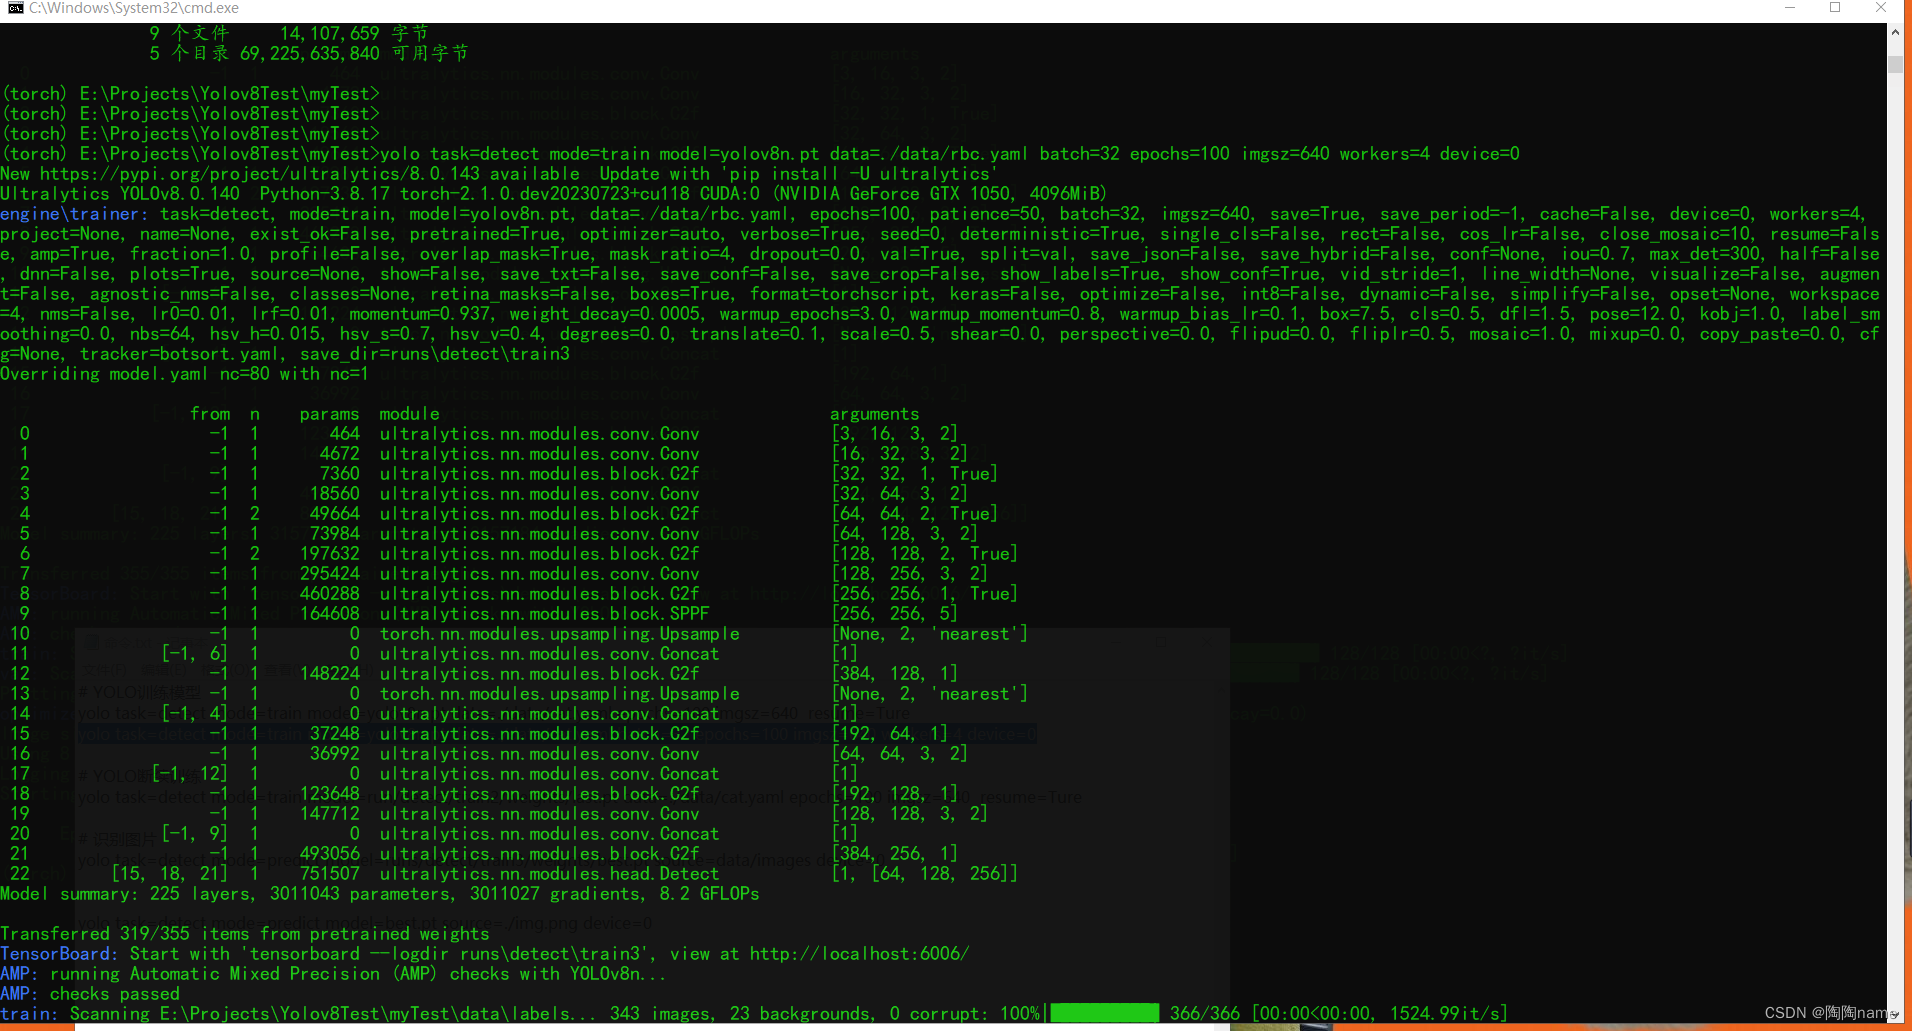Click params value '751507'
The image size is (1912, 1031).
[x=329, y=874]
